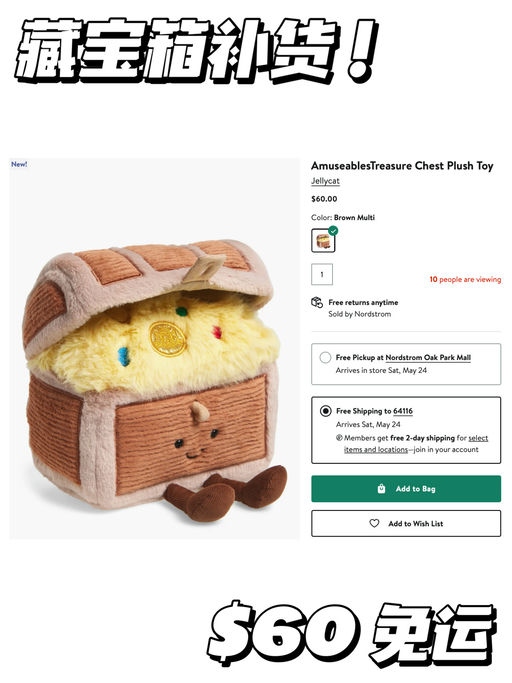Choose the Brown Multi color swatch

323,240
